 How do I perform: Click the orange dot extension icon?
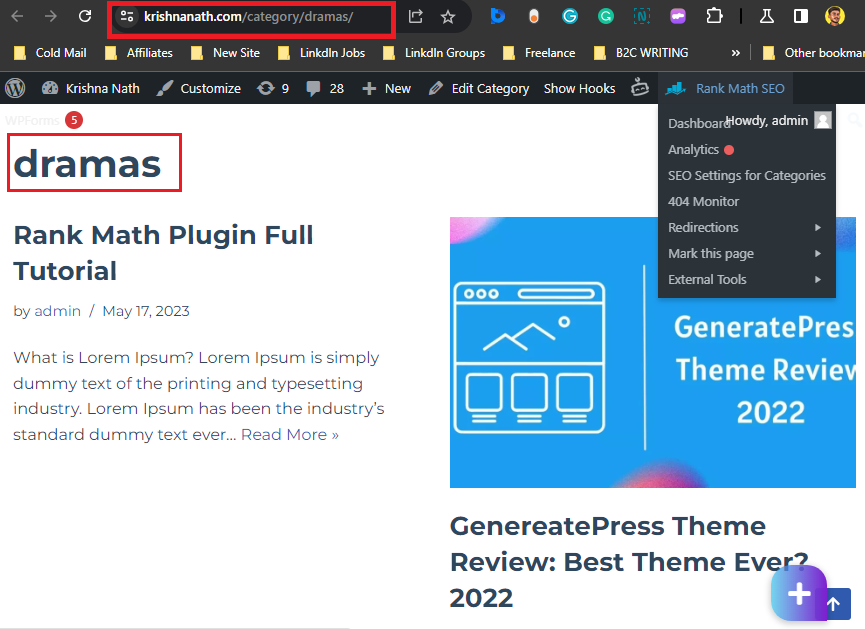point(533,17)
